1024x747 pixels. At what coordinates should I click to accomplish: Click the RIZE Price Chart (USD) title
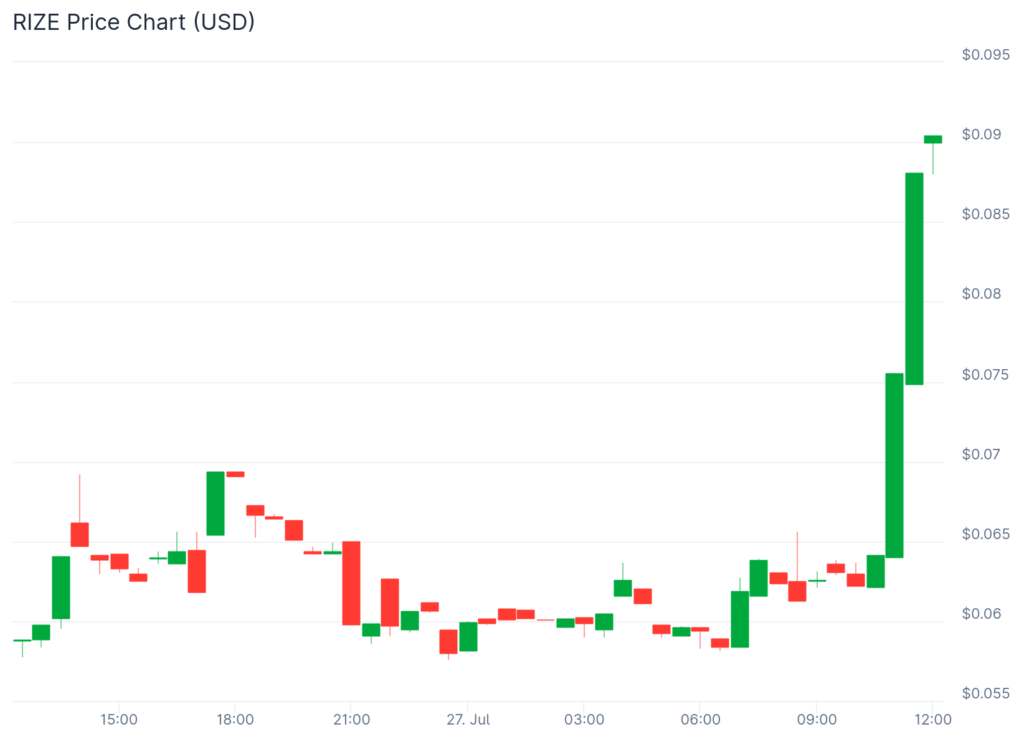[x=133, y=22]
